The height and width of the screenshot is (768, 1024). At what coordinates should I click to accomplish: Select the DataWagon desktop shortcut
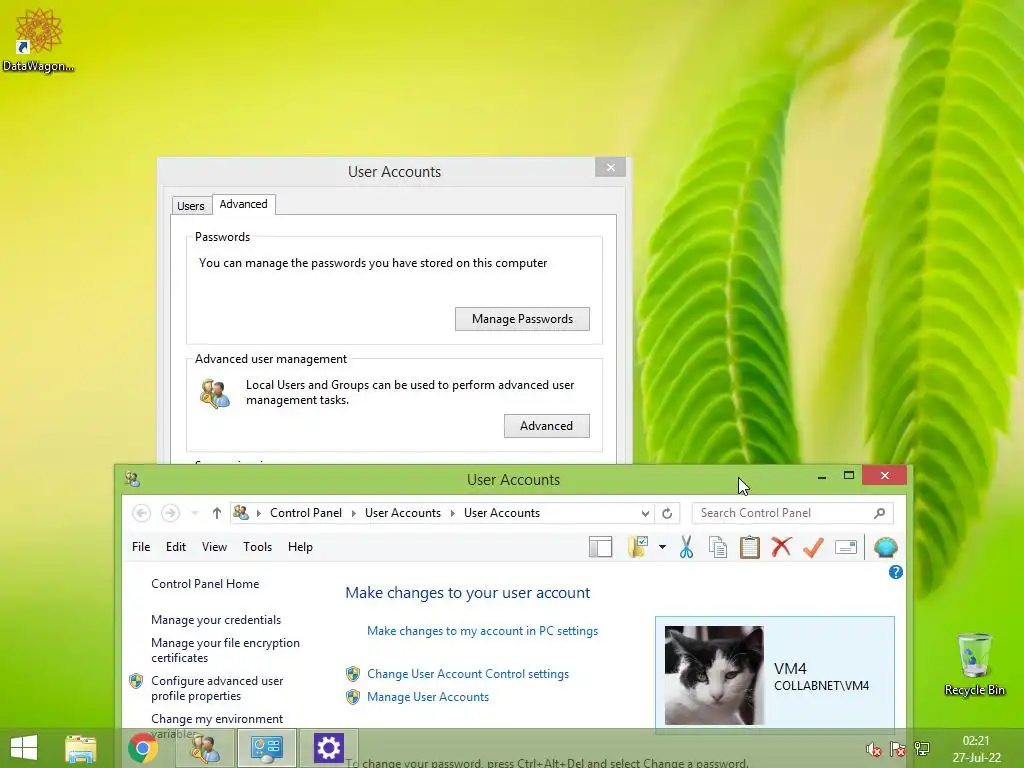[39, 40]
